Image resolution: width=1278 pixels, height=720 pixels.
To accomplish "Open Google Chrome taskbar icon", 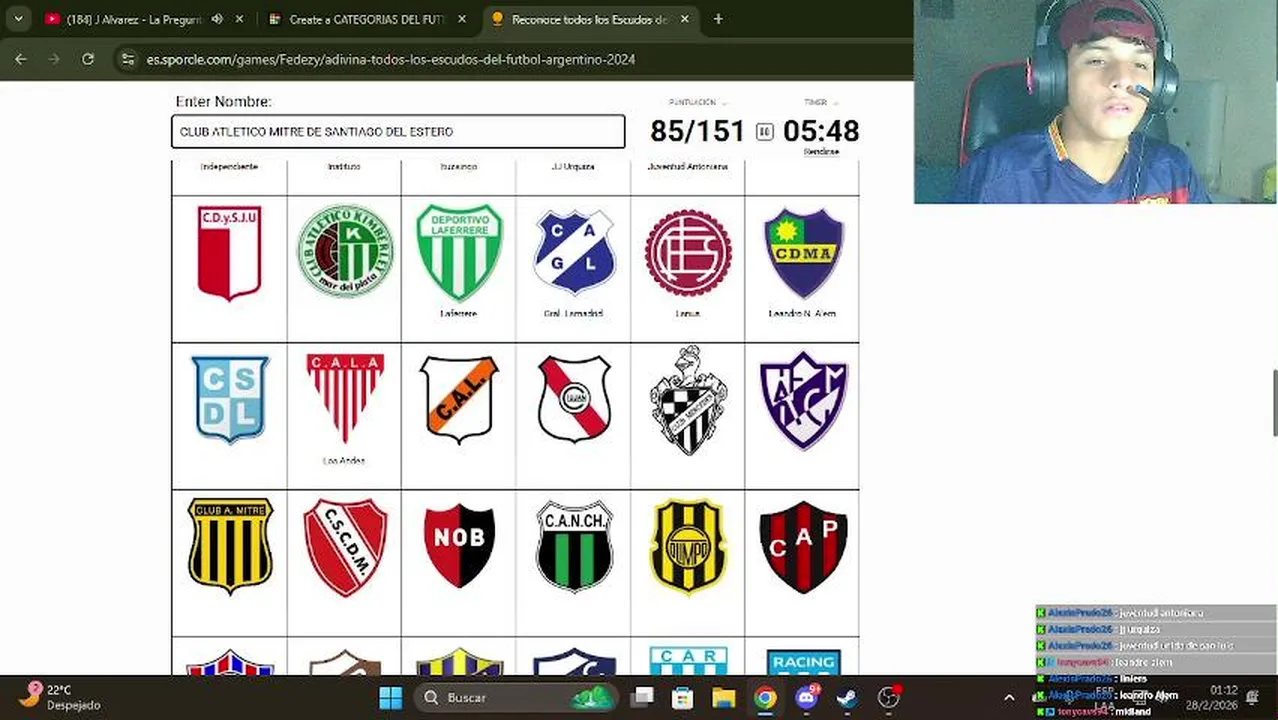I will coord(765,697).
